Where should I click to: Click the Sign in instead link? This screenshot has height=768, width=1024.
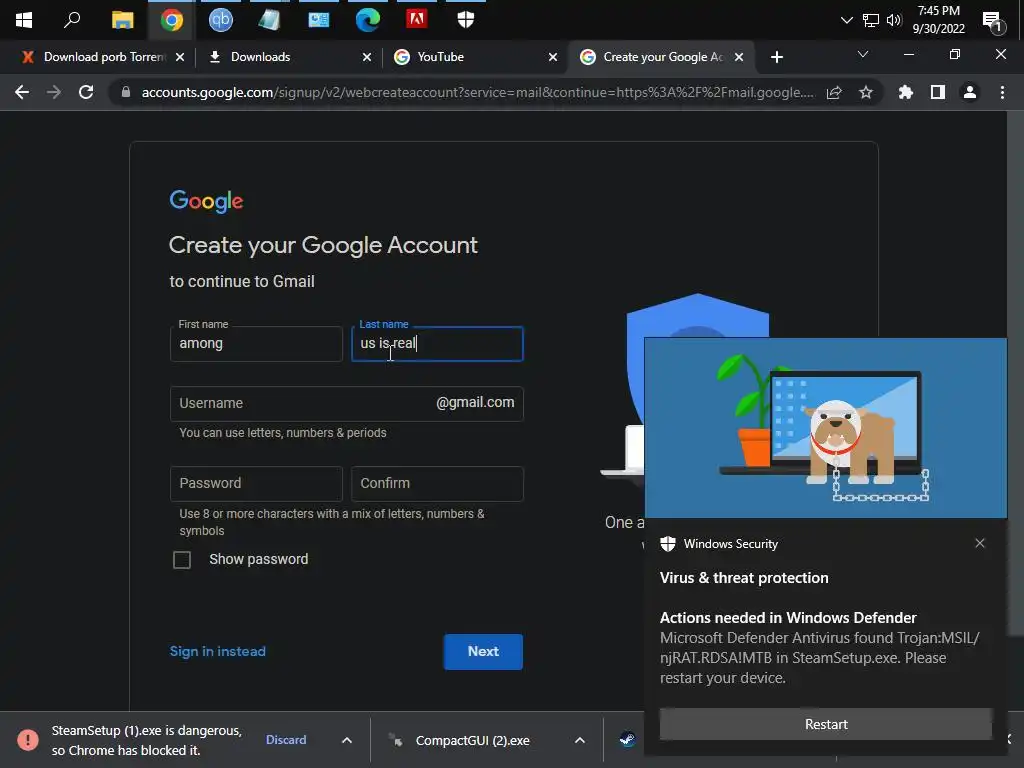point(217,651)
